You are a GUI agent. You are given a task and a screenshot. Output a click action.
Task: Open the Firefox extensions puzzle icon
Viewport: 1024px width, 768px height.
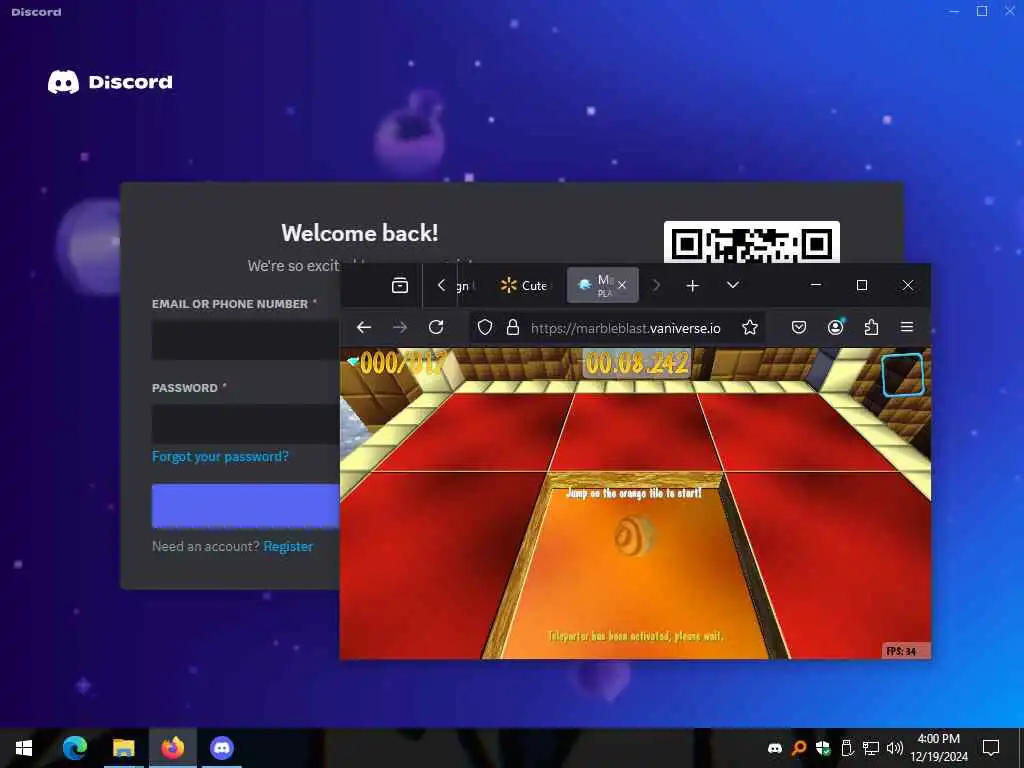point(871,327)
